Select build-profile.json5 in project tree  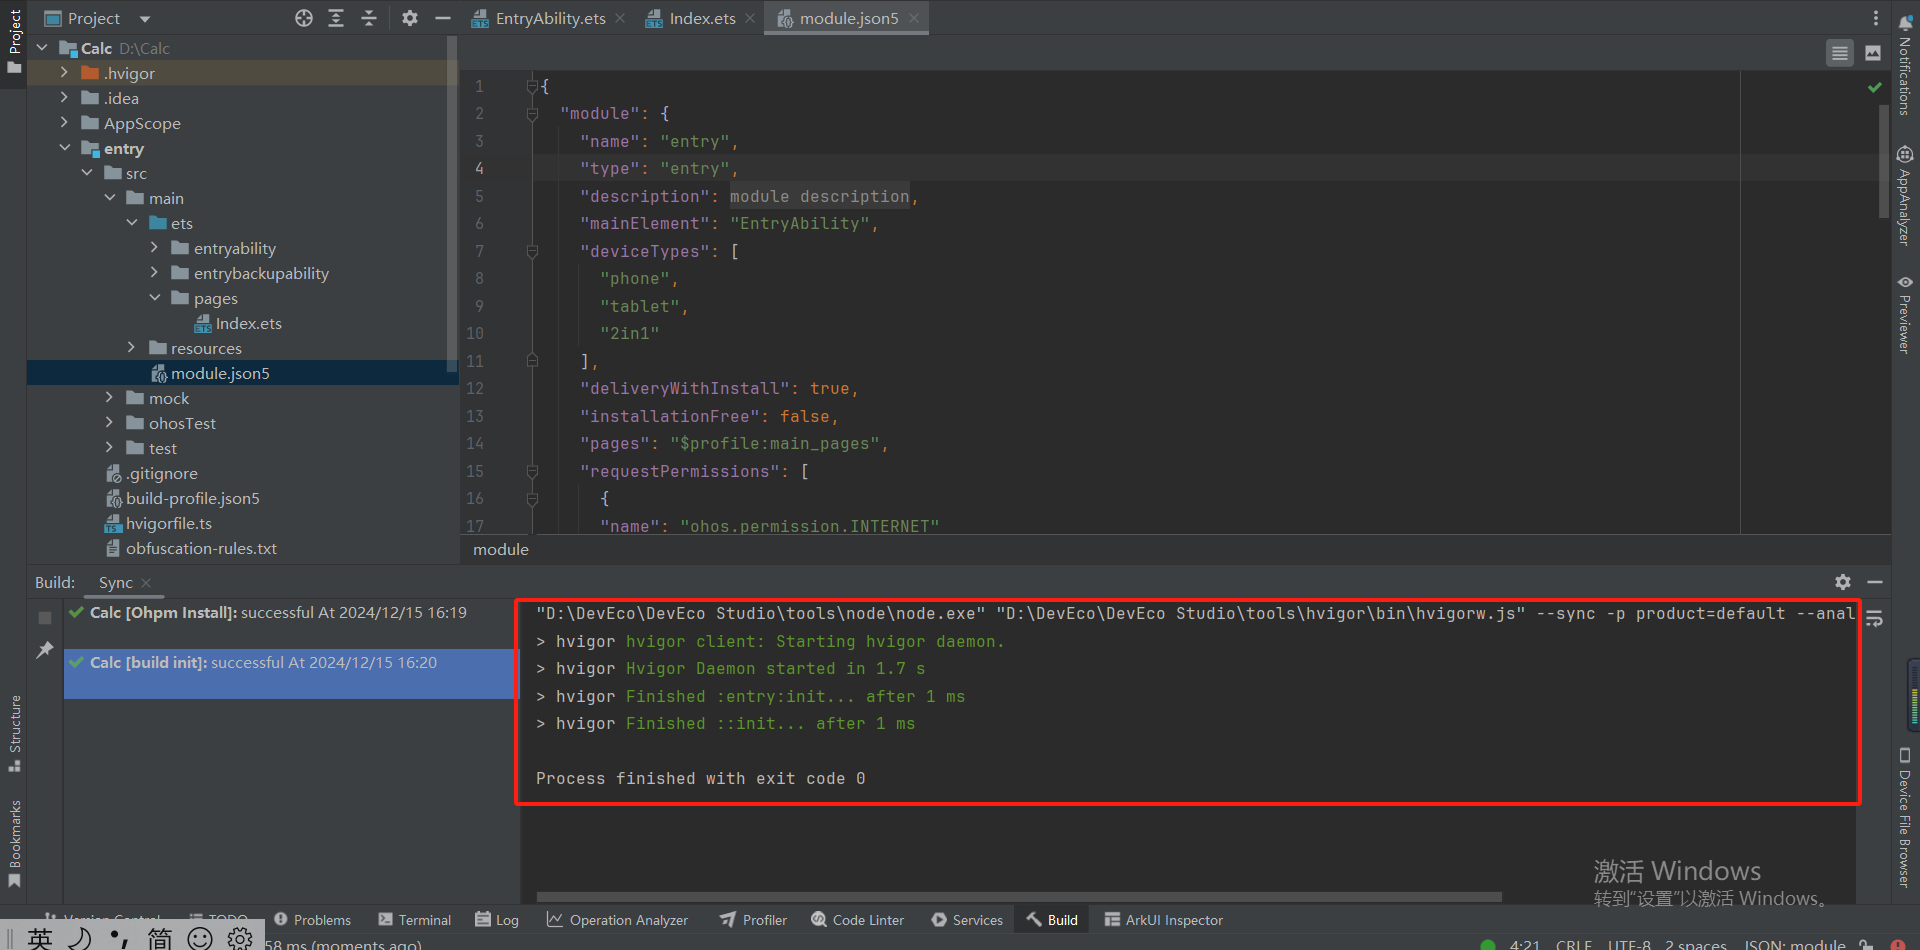click(183, 498)
